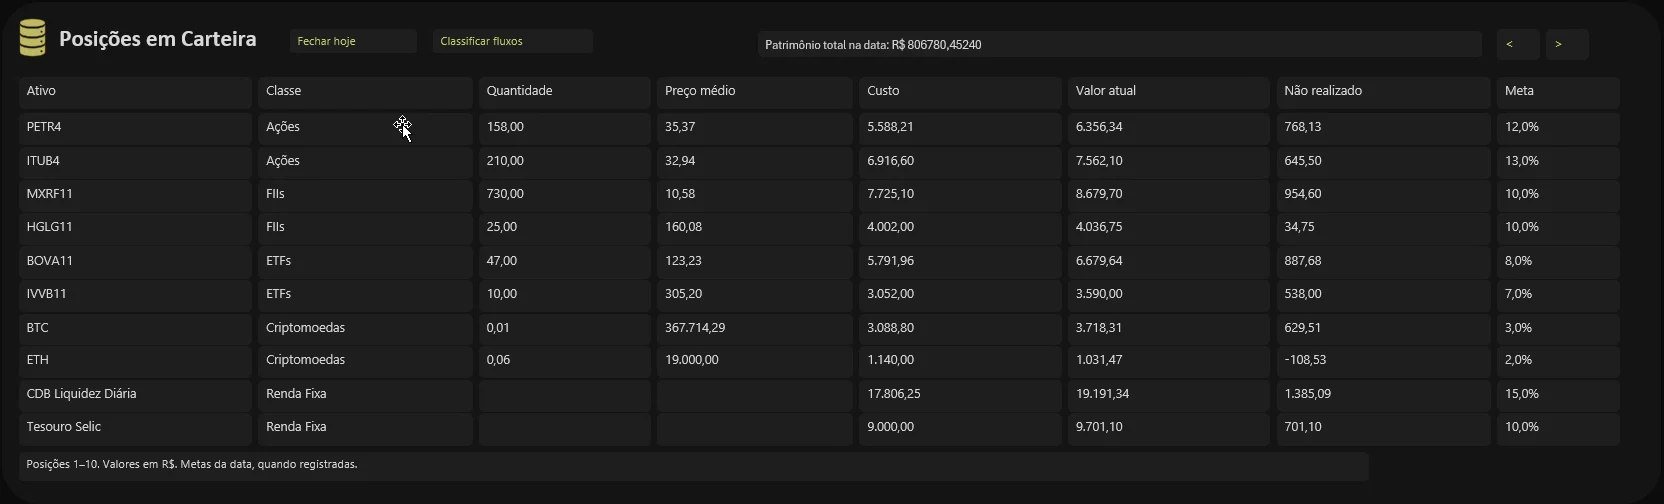Click BOVA11 quantity 47,00
The width and height of the screenshot is (1664, 504).
click(x=564, y=261)
